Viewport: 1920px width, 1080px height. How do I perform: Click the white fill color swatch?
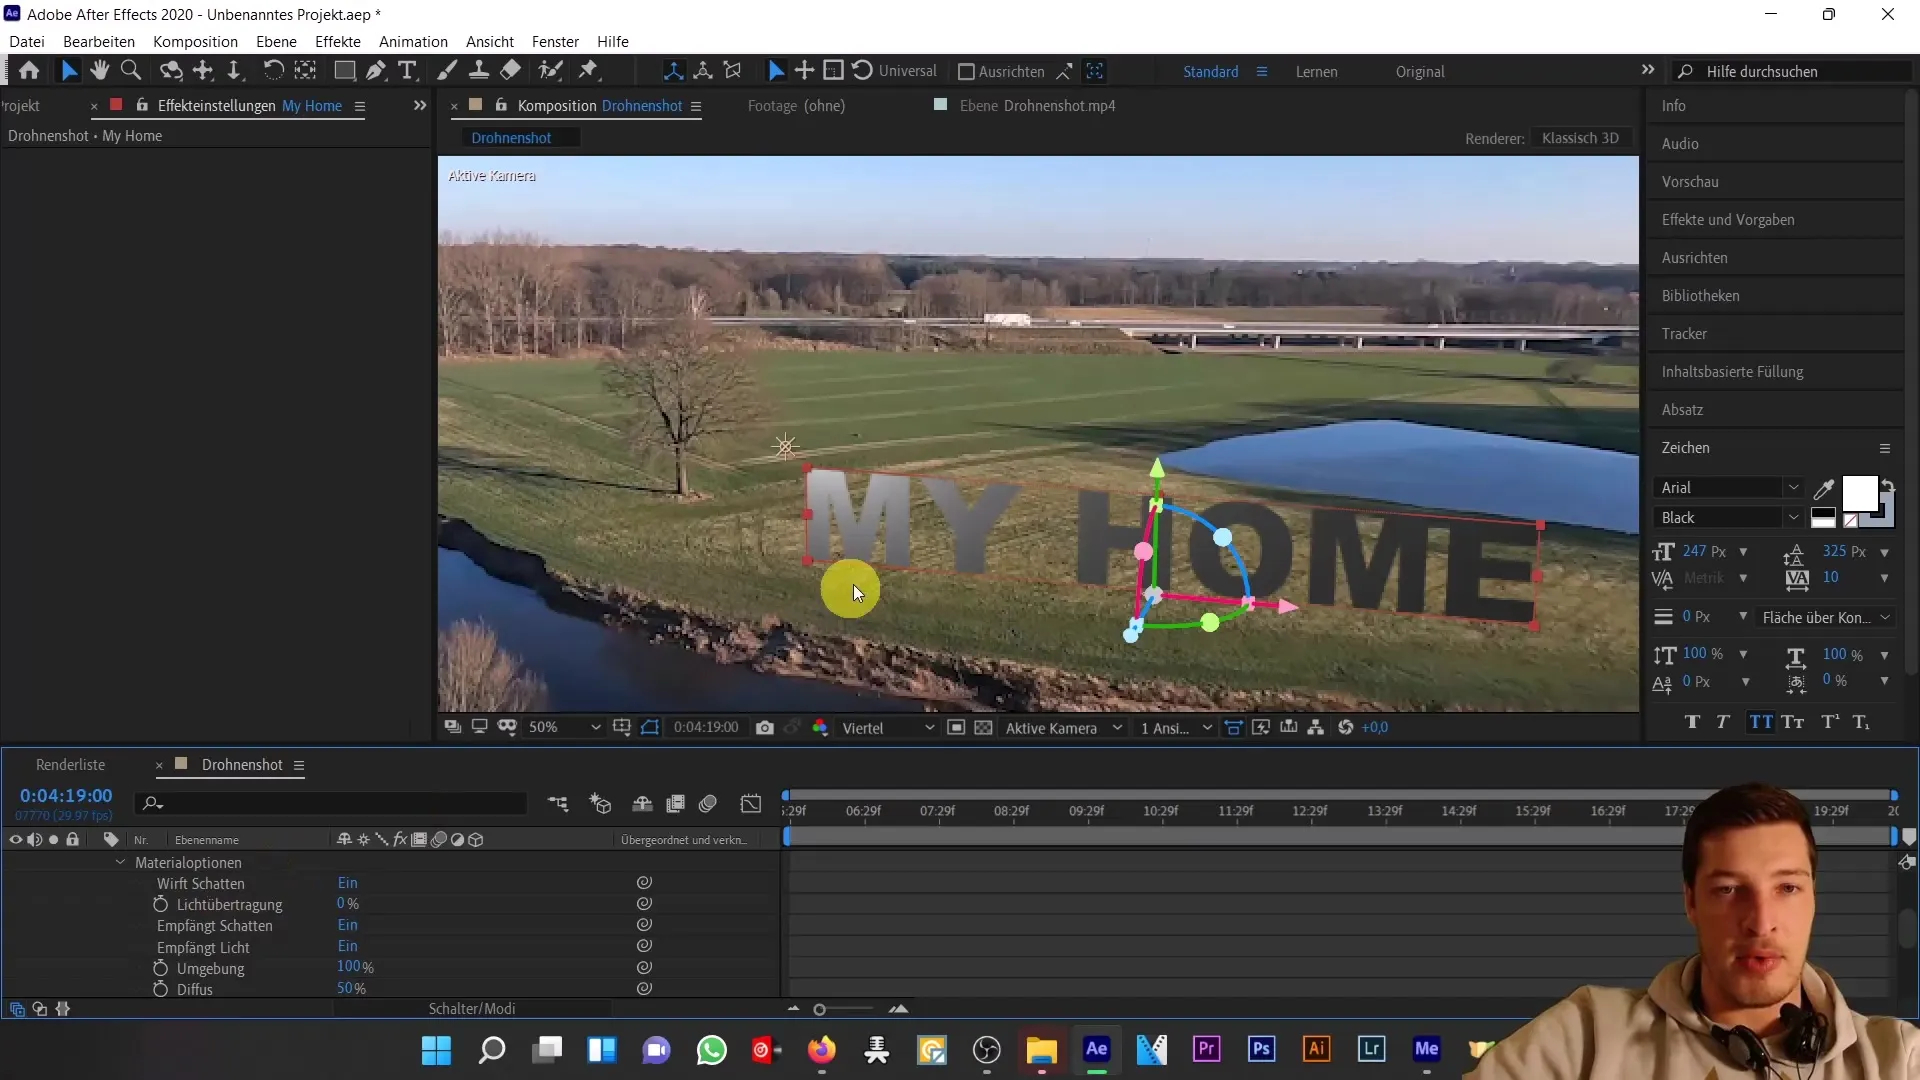[1859, 493]
